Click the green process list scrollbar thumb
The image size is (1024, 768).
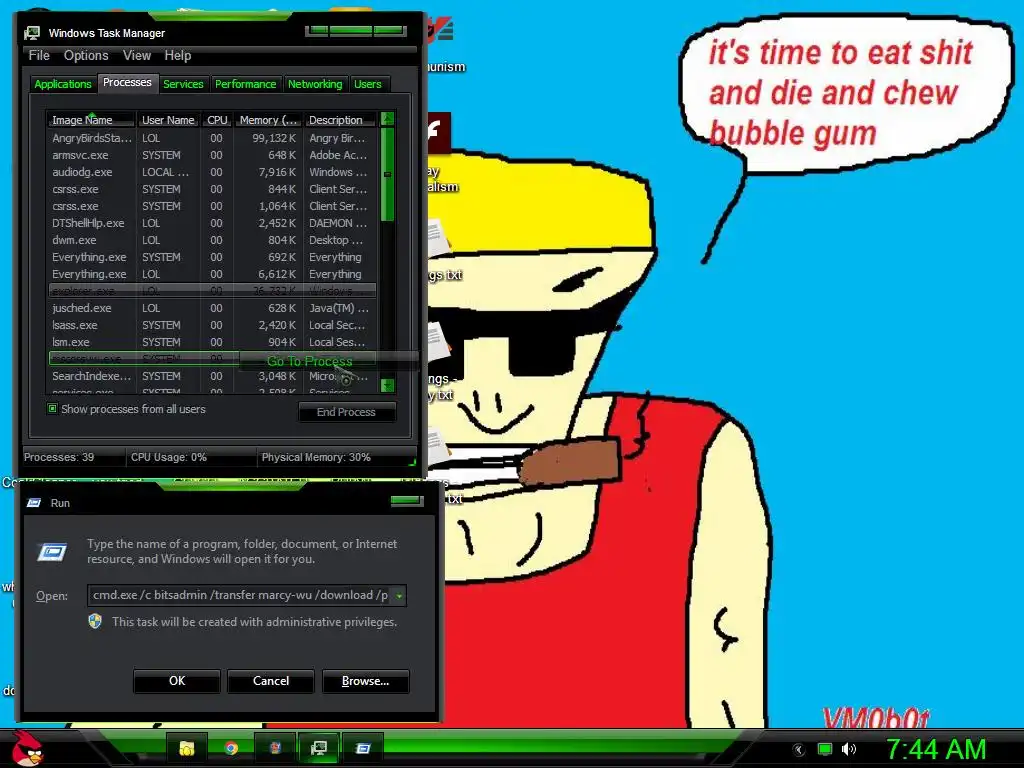click(388, 174)
